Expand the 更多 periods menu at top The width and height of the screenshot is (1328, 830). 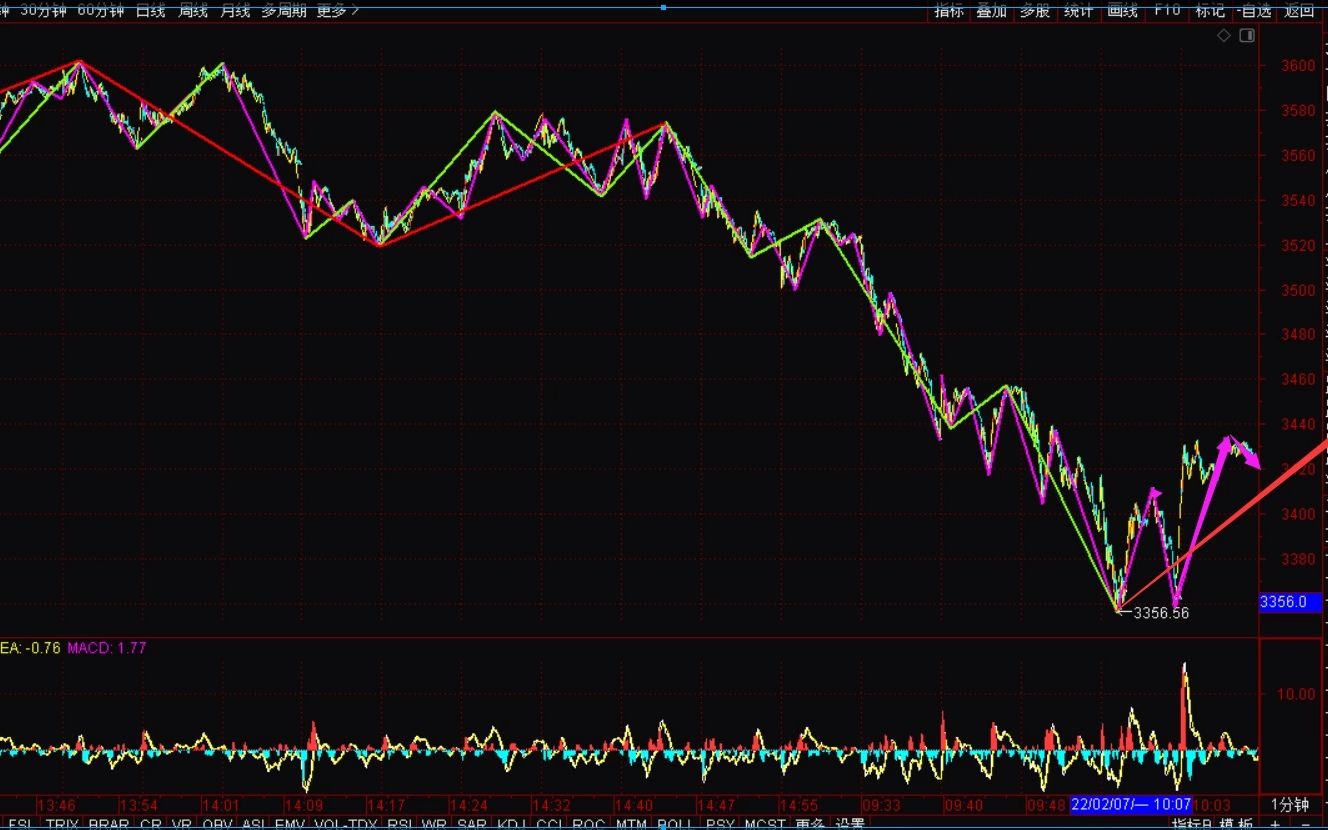pyautogui.click(x=338, y=10)
